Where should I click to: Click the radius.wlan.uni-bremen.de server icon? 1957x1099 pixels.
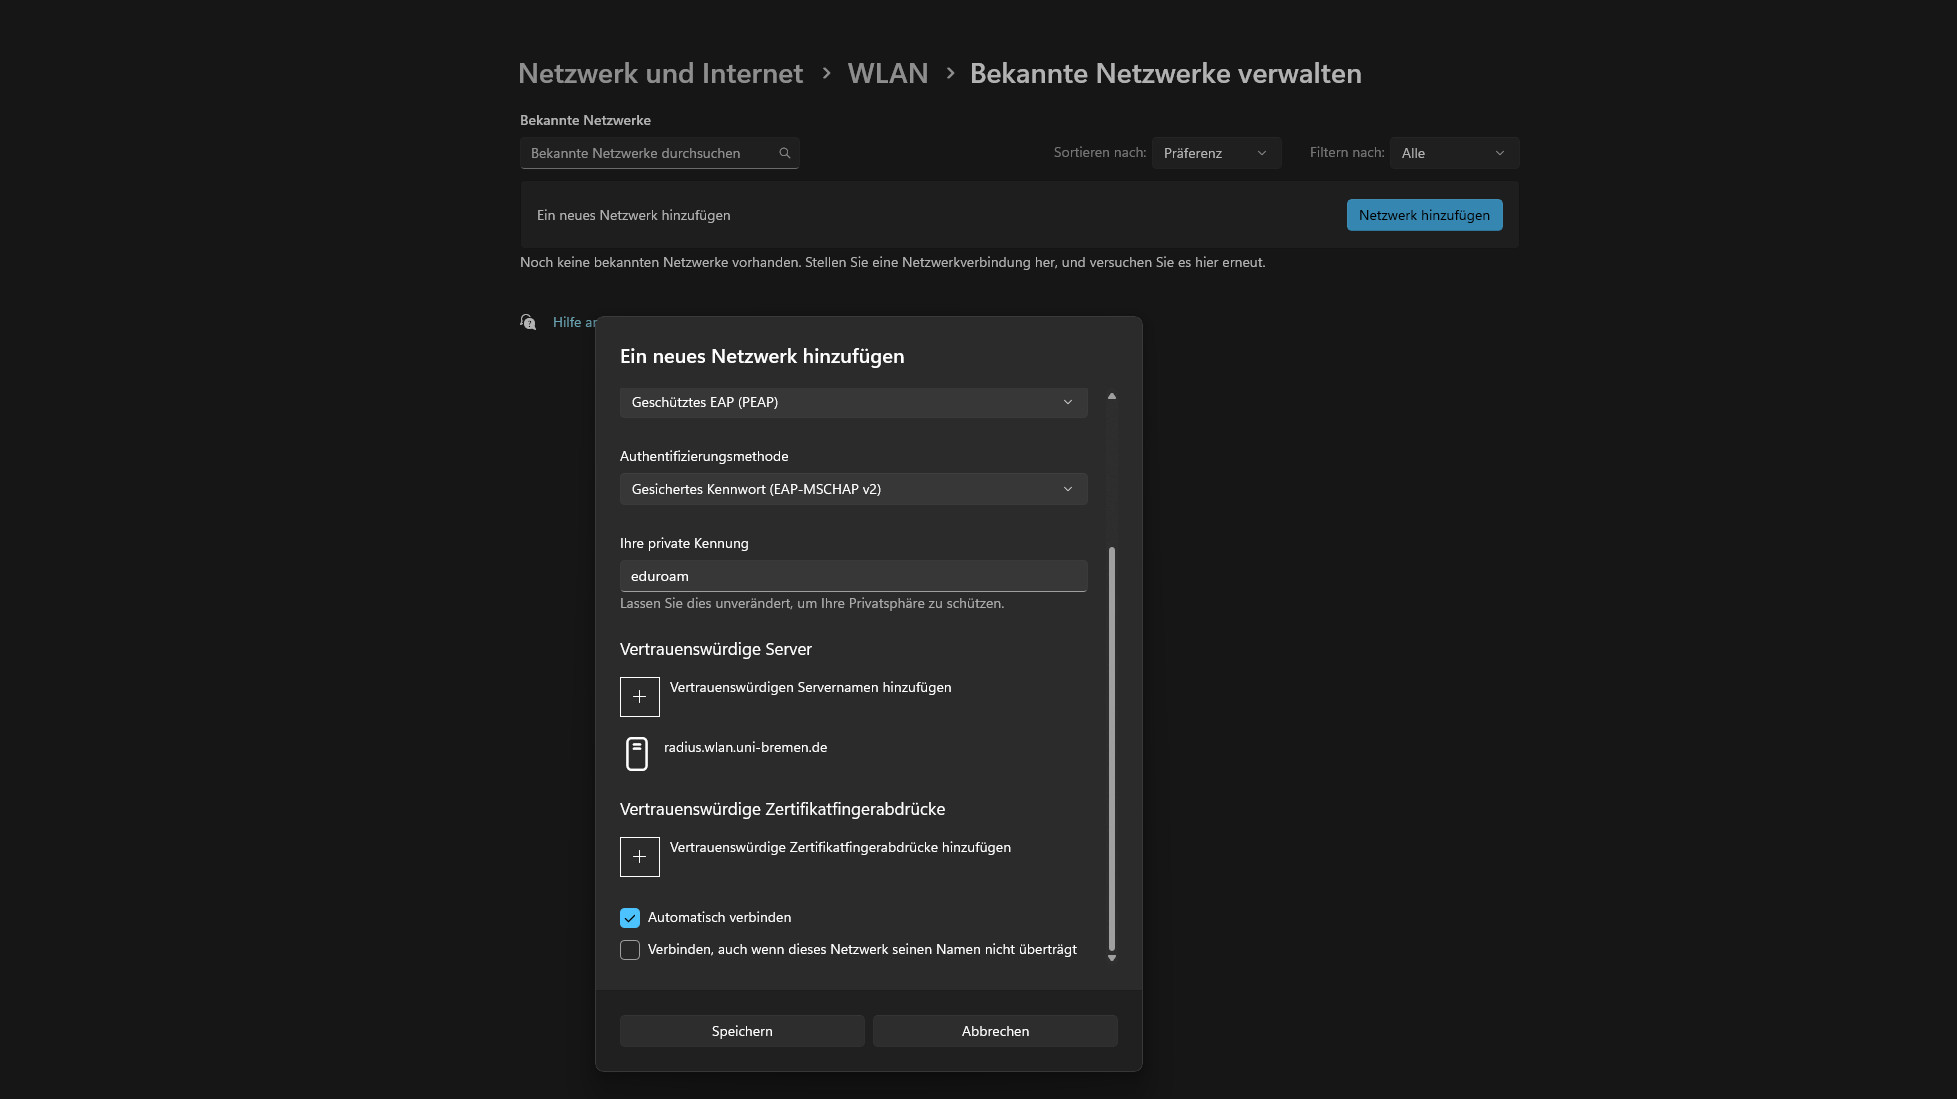(x=637, y=753)
